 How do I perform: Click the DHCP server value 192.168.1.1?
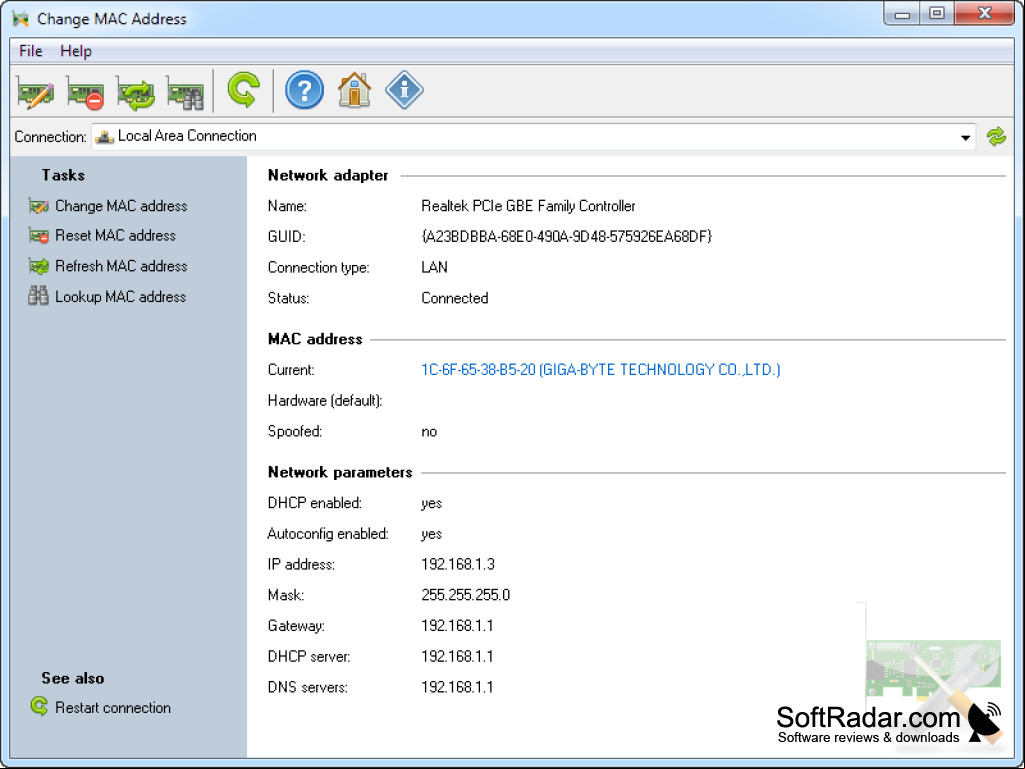[457, 657]
